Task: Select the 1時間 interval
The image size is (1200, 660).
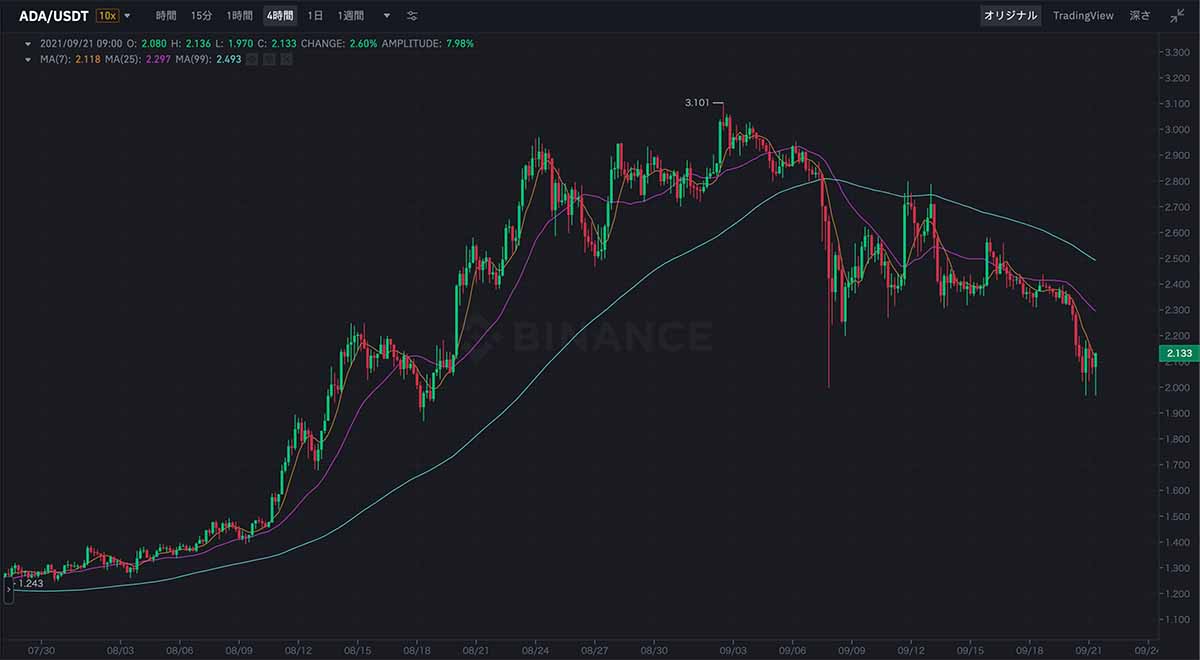Action: (239, 16)
